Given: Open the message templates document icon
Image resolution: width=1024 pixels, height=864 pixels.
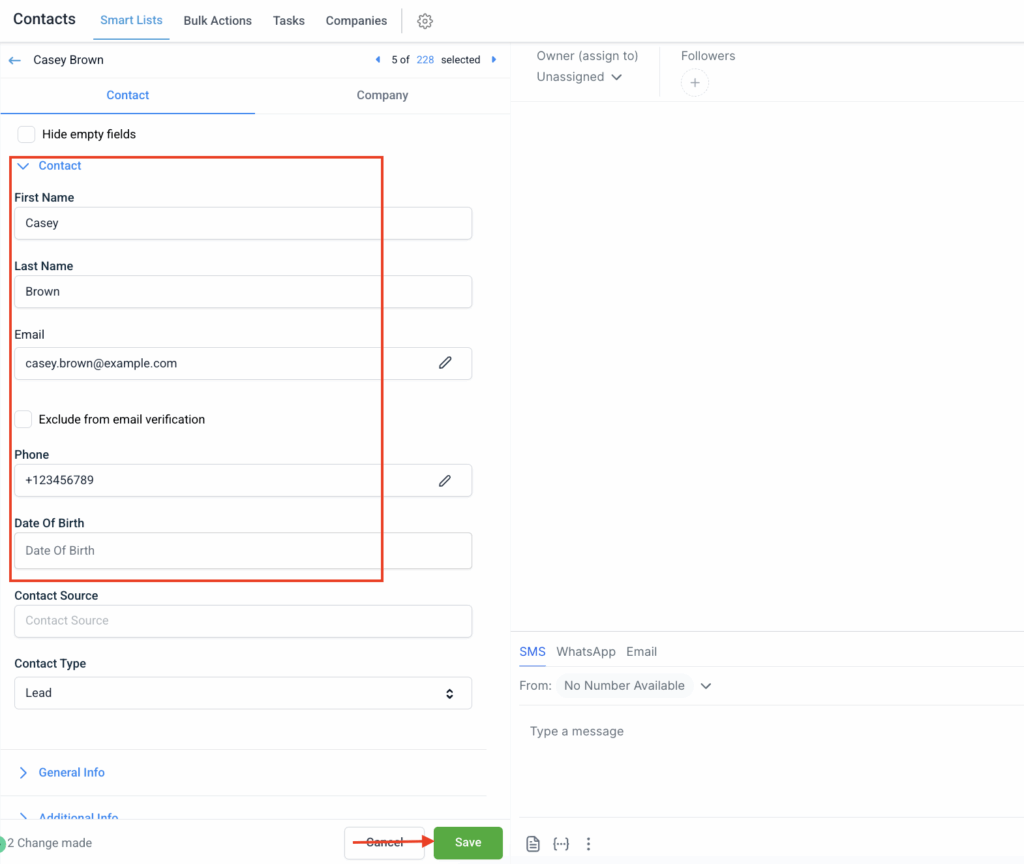Looking at the screenshot, I should coord(534,844).
